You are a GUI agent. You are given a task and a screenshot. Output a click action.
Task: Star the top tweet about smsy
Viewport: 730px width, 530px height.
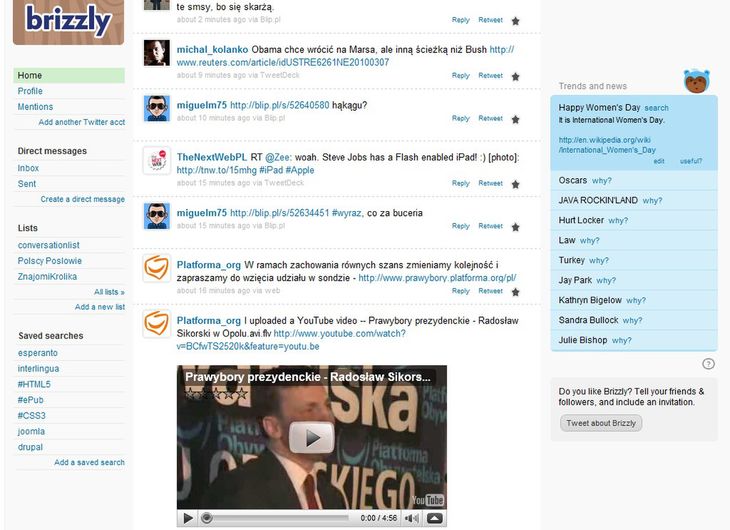(x=515, y=21)
